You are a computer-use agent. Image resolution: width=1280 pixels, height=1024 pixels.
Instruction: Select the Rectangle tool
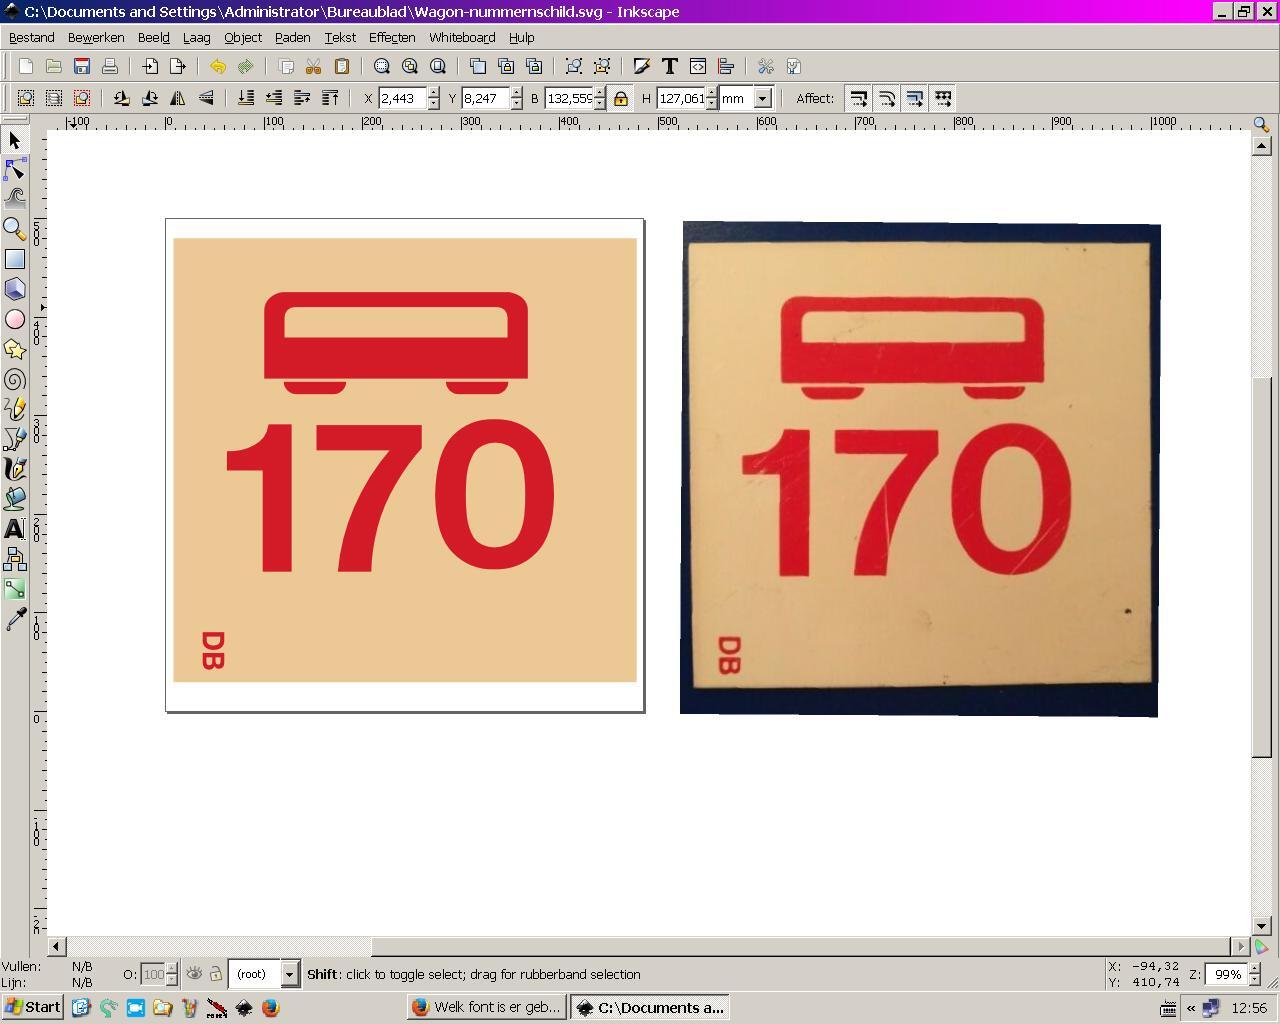pos(15,259)
